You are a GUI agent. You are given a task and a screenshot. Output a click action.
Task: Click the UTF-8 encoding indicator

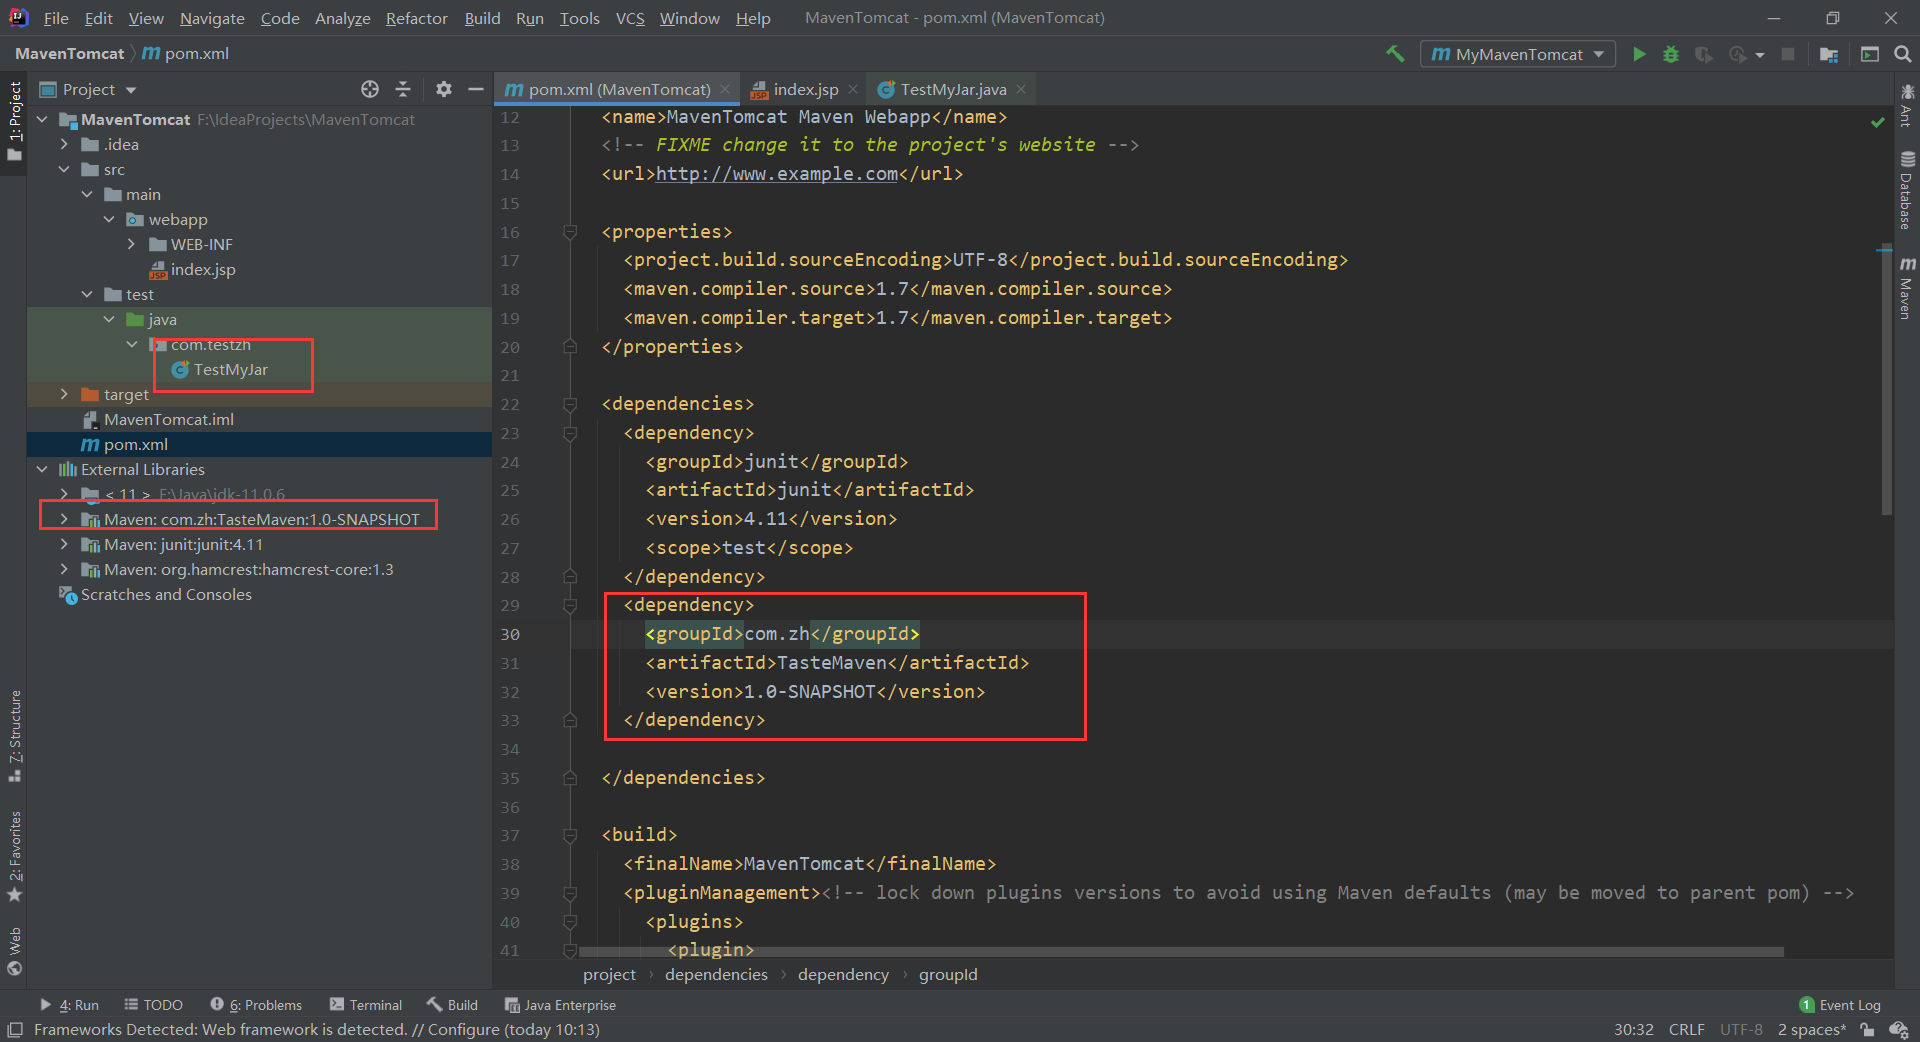pos(1741,1029)
